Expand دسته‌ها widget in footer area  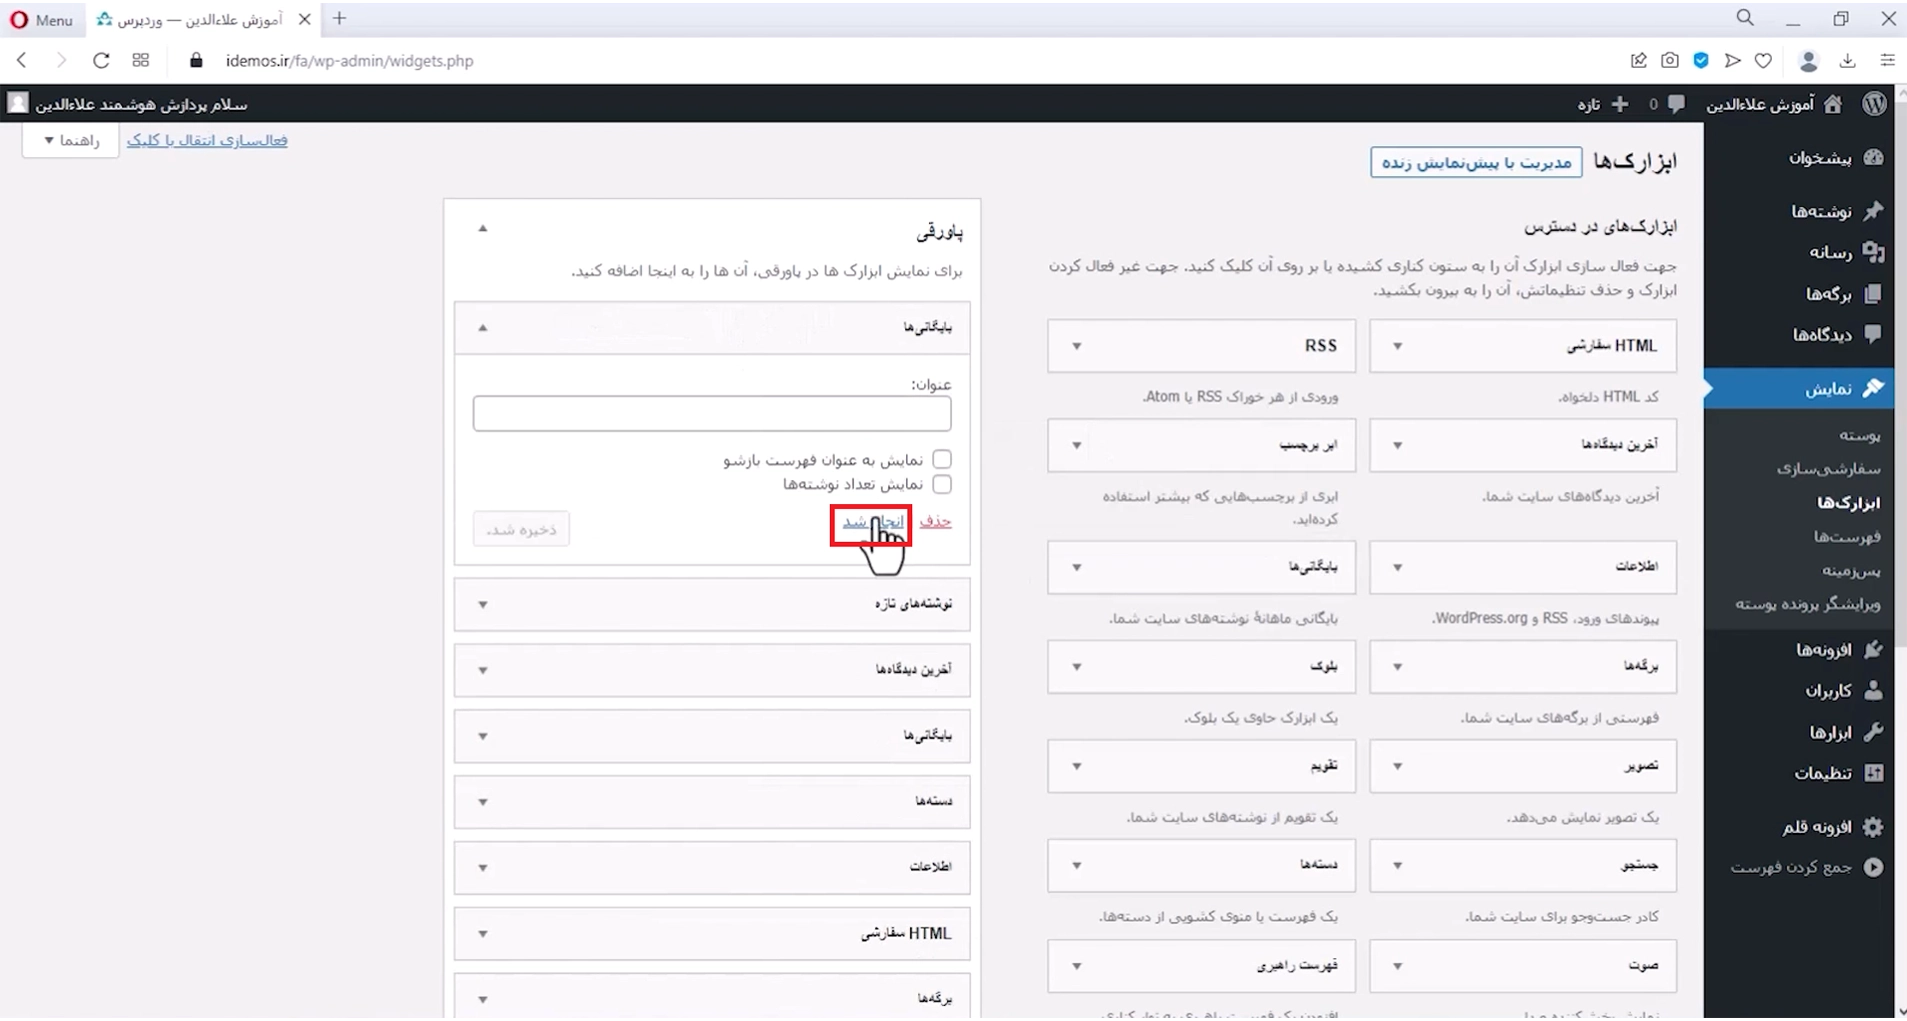tap(483, 802)
